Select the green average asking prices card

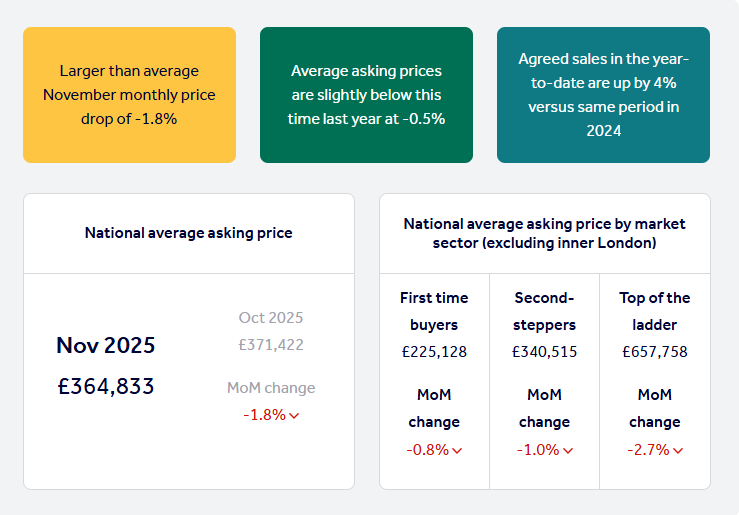366,95
